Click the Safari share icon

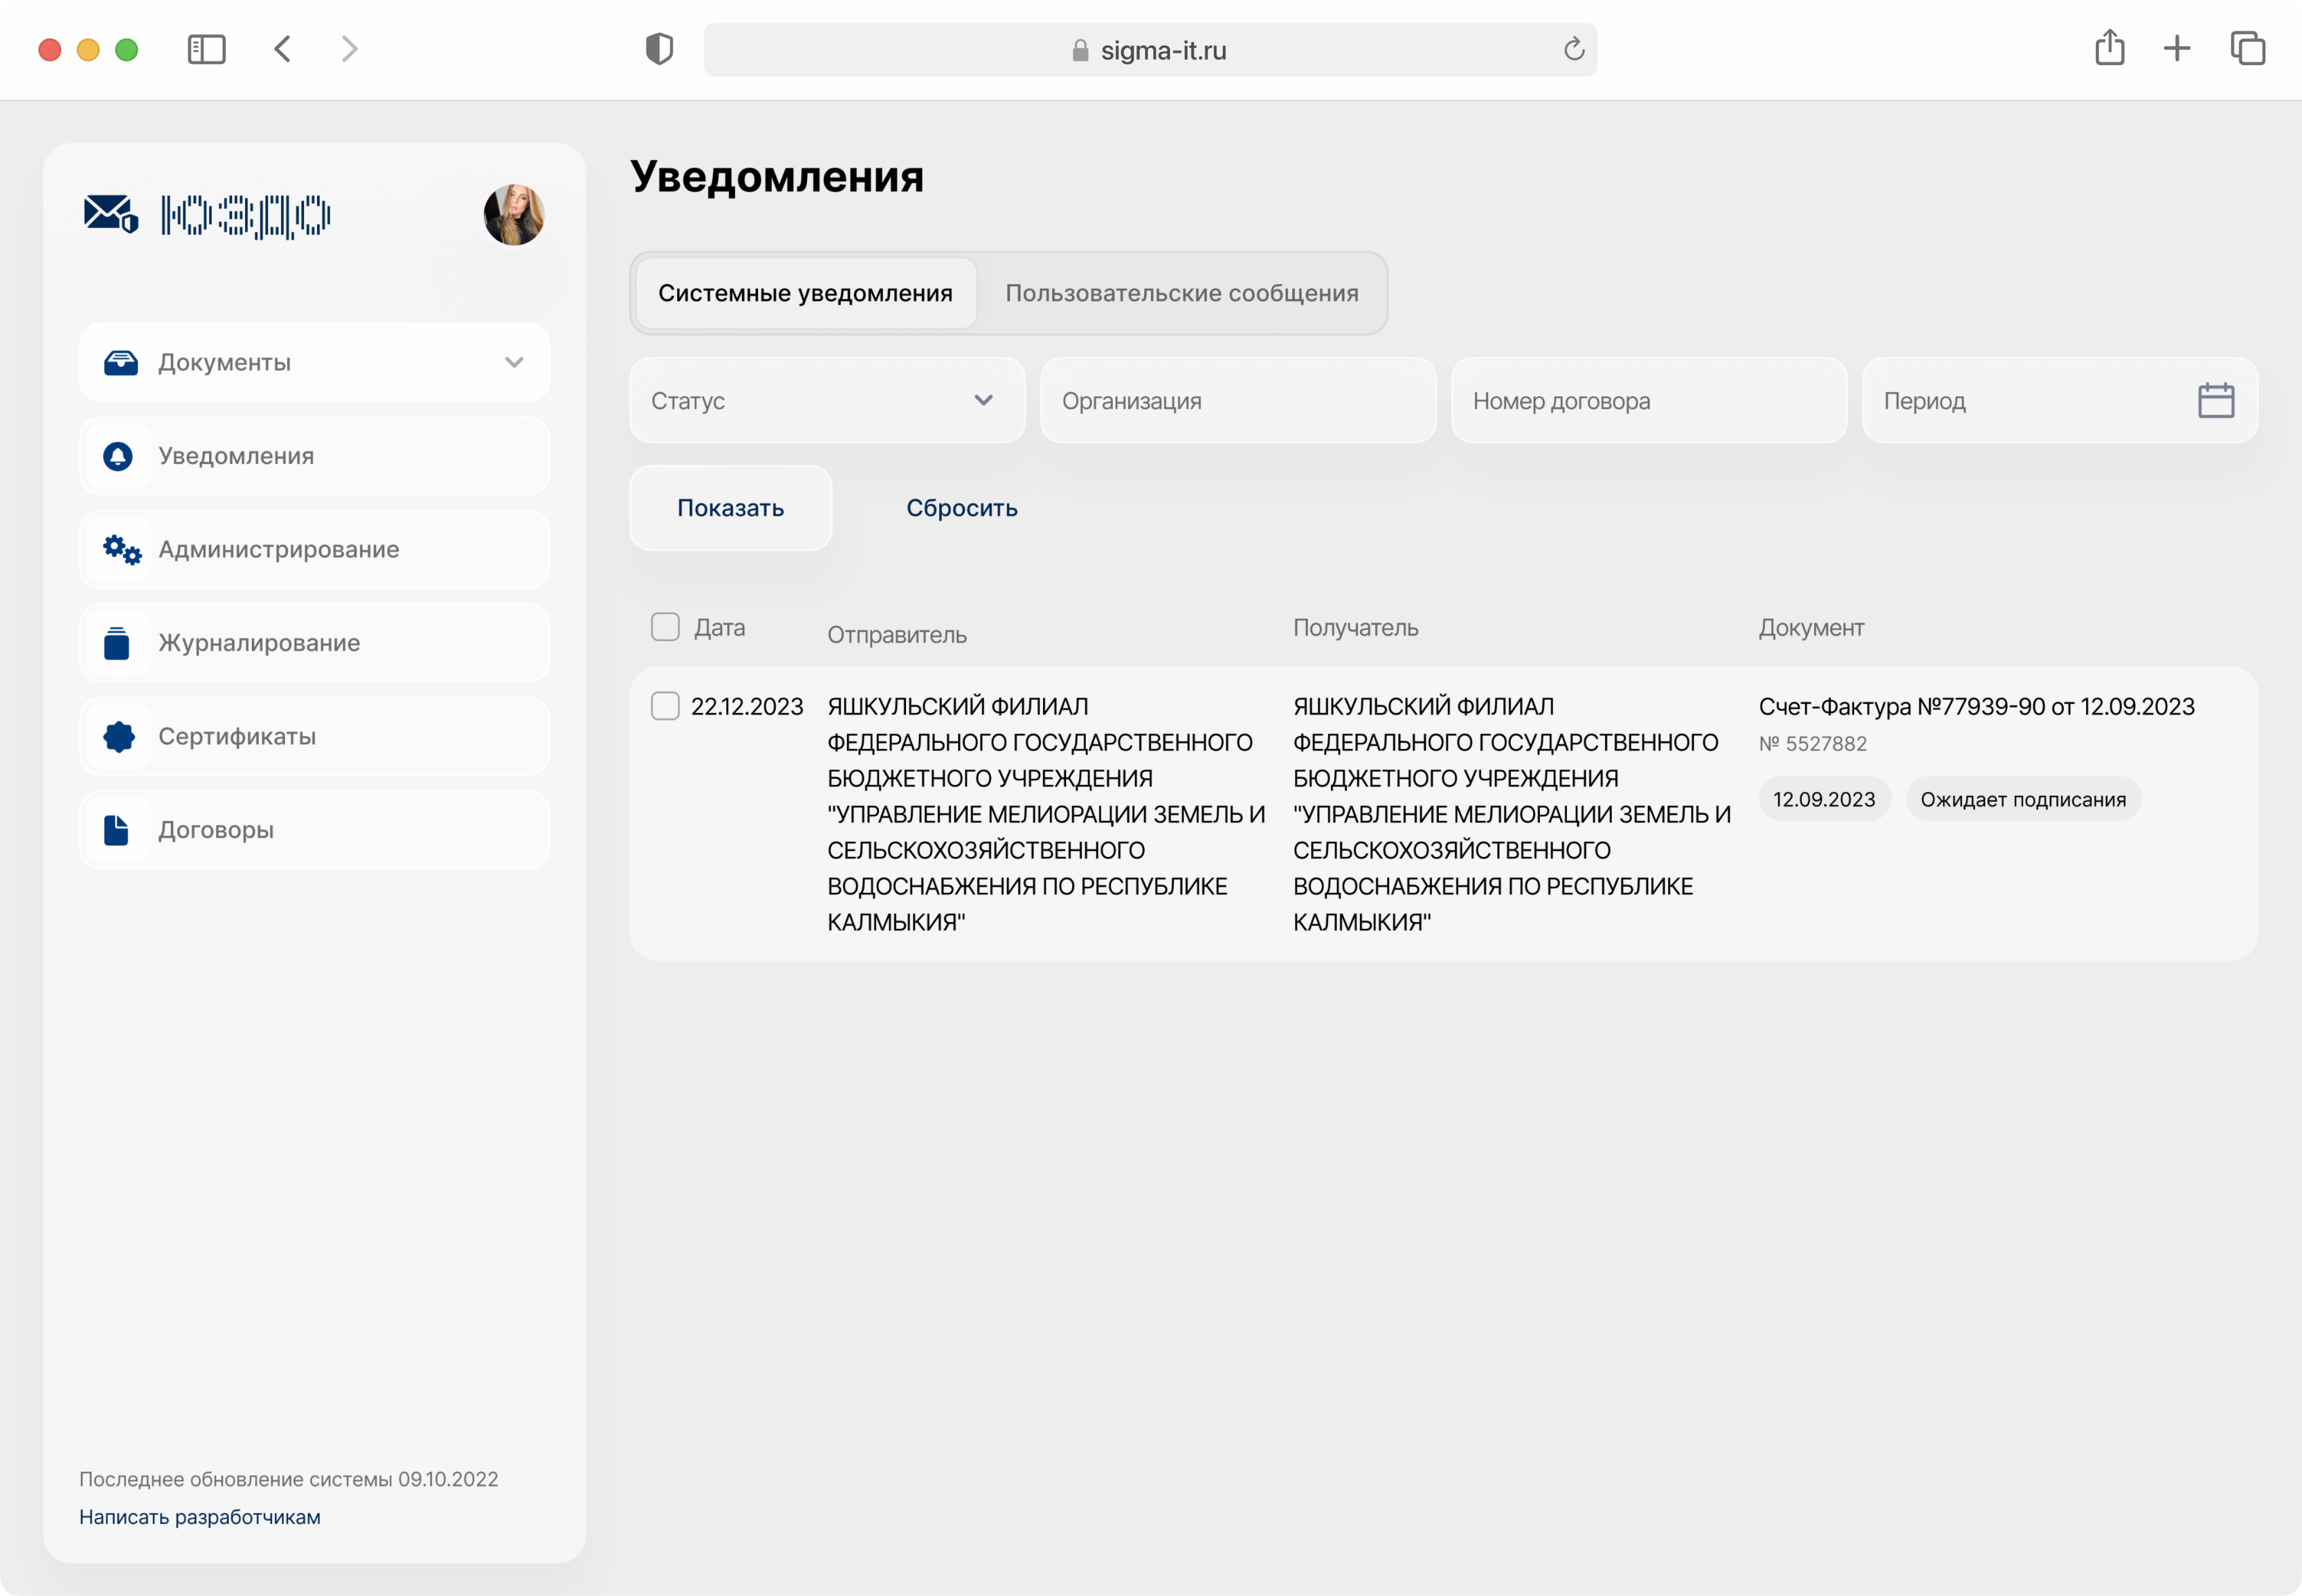[x=2109, y=48]
